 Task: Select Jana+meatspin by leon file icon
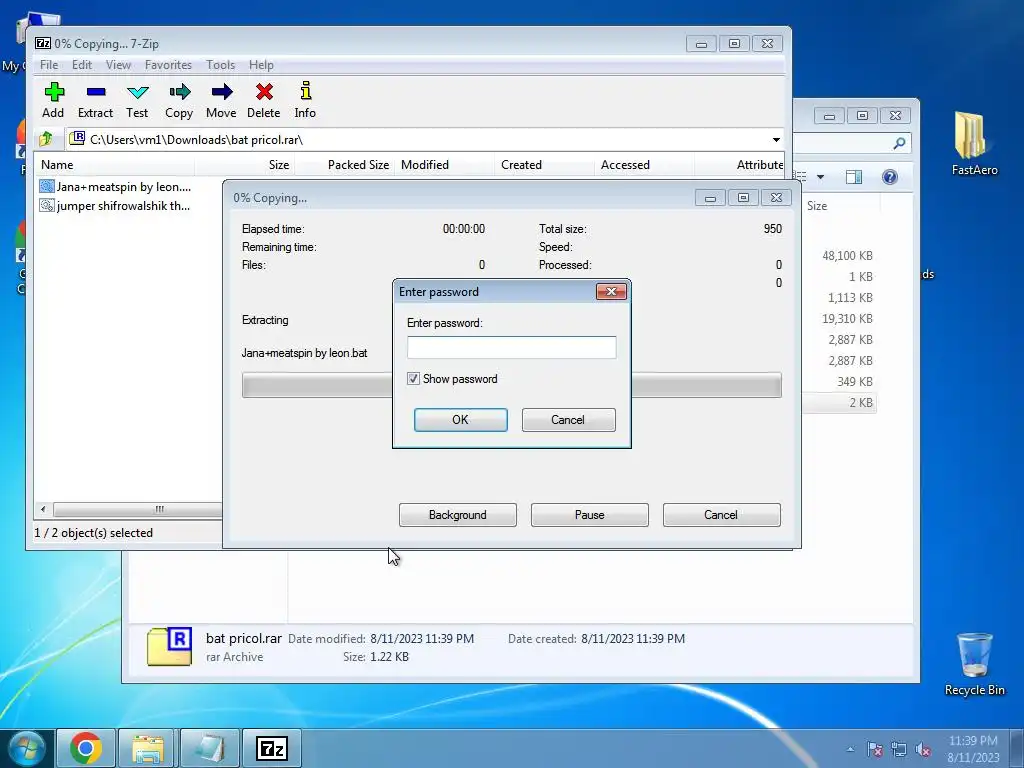pyautogui.click(x=46, y=187)
